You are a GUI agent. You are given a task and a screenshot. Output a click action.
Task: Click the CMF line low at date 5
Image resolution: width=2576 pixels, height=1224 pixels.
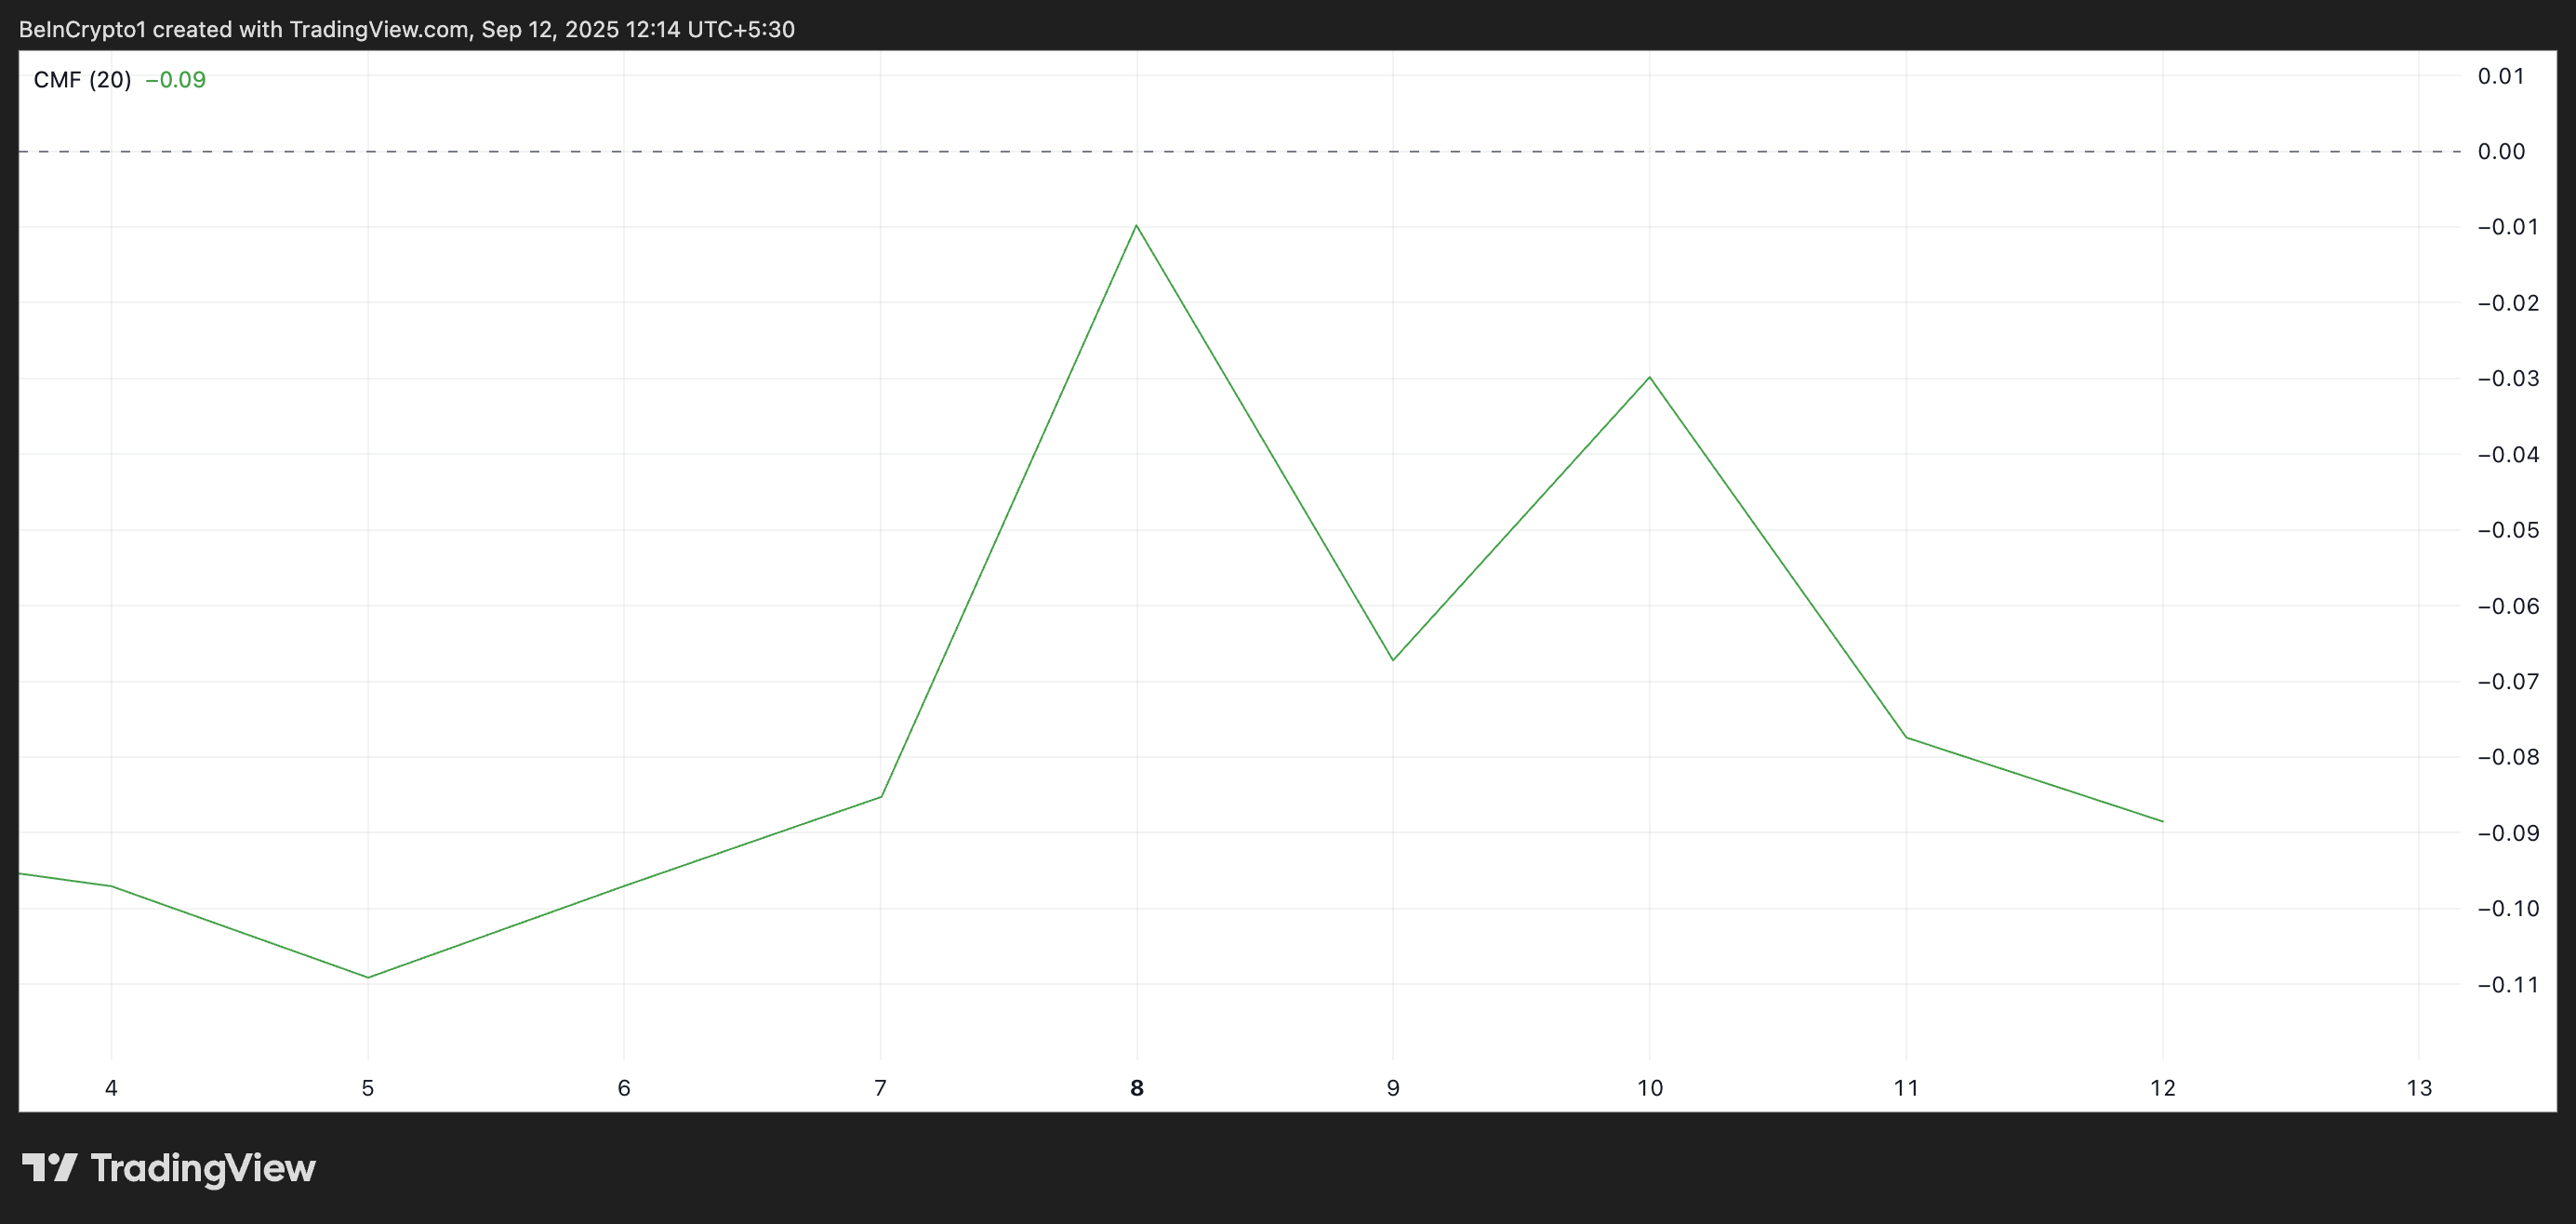pyautogui.click(x=368, y=977)
